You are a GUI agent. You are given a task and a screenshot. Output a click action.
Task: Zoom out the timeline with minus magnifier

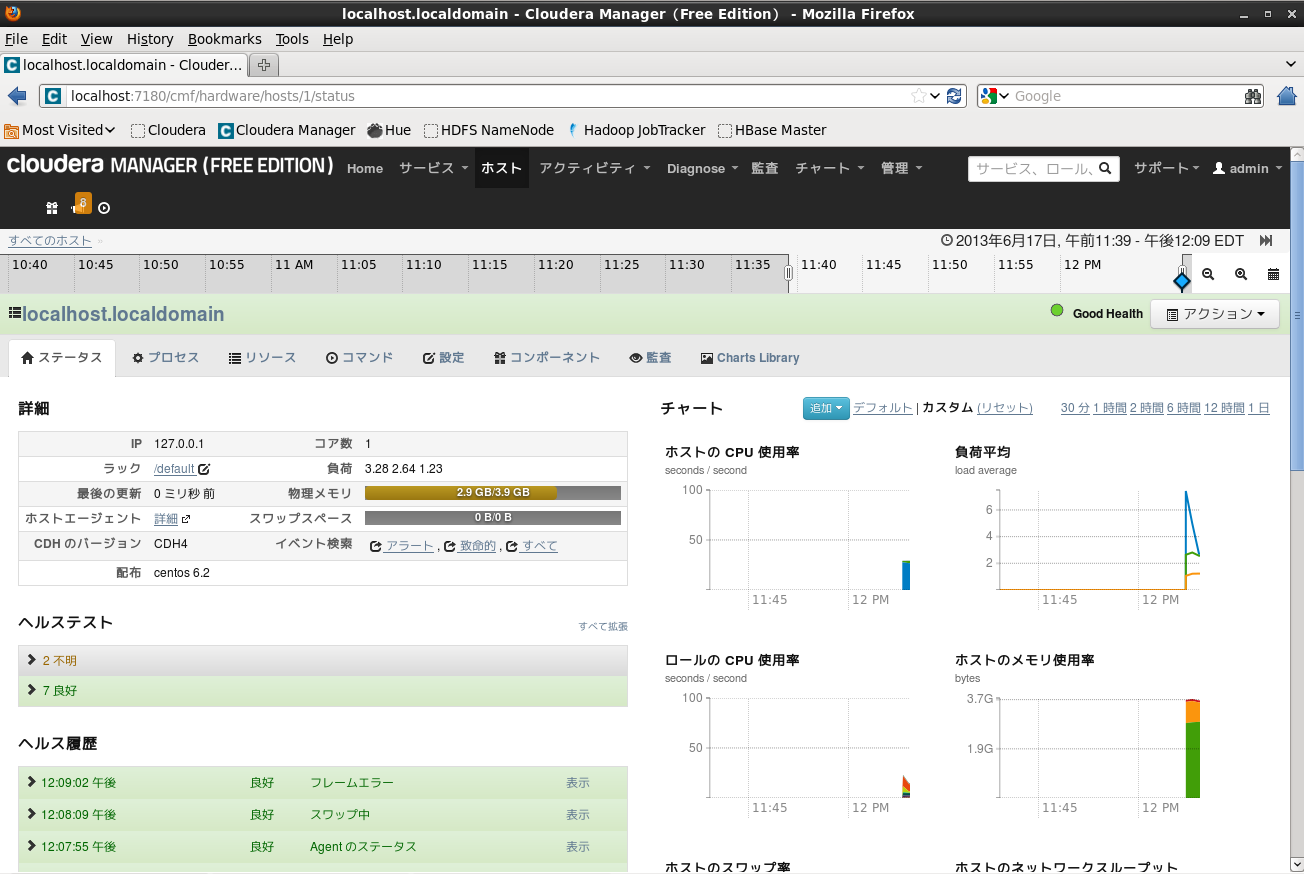point(1208,274)
